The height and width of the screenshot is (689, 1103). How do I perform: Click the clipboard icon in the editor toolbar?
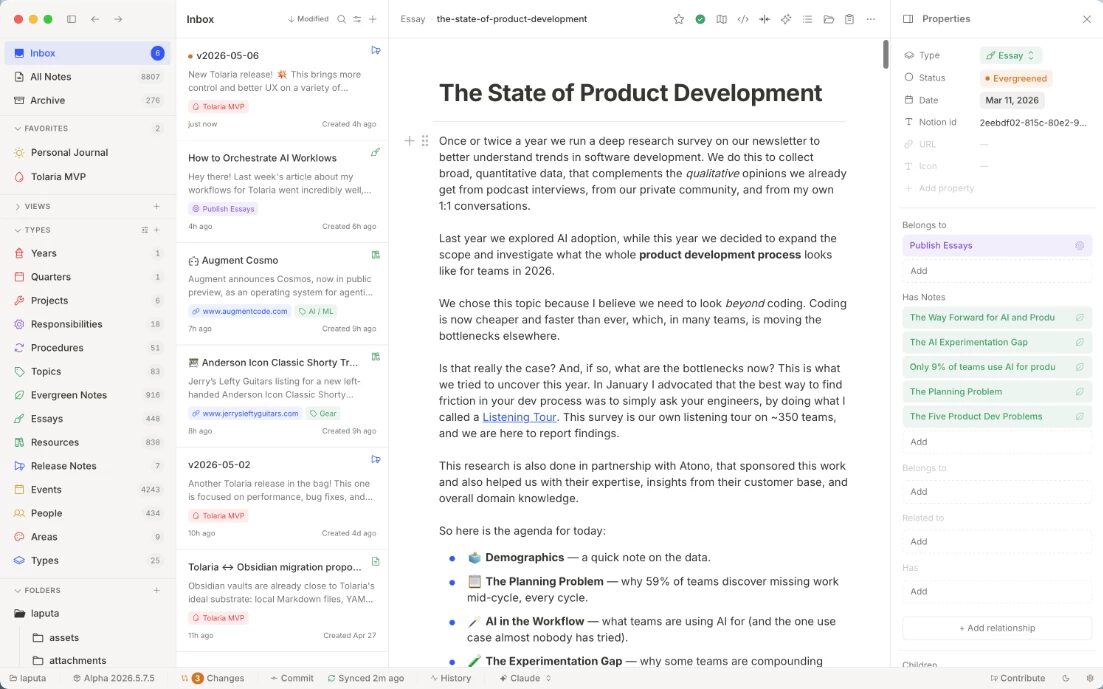coord(849,19)
